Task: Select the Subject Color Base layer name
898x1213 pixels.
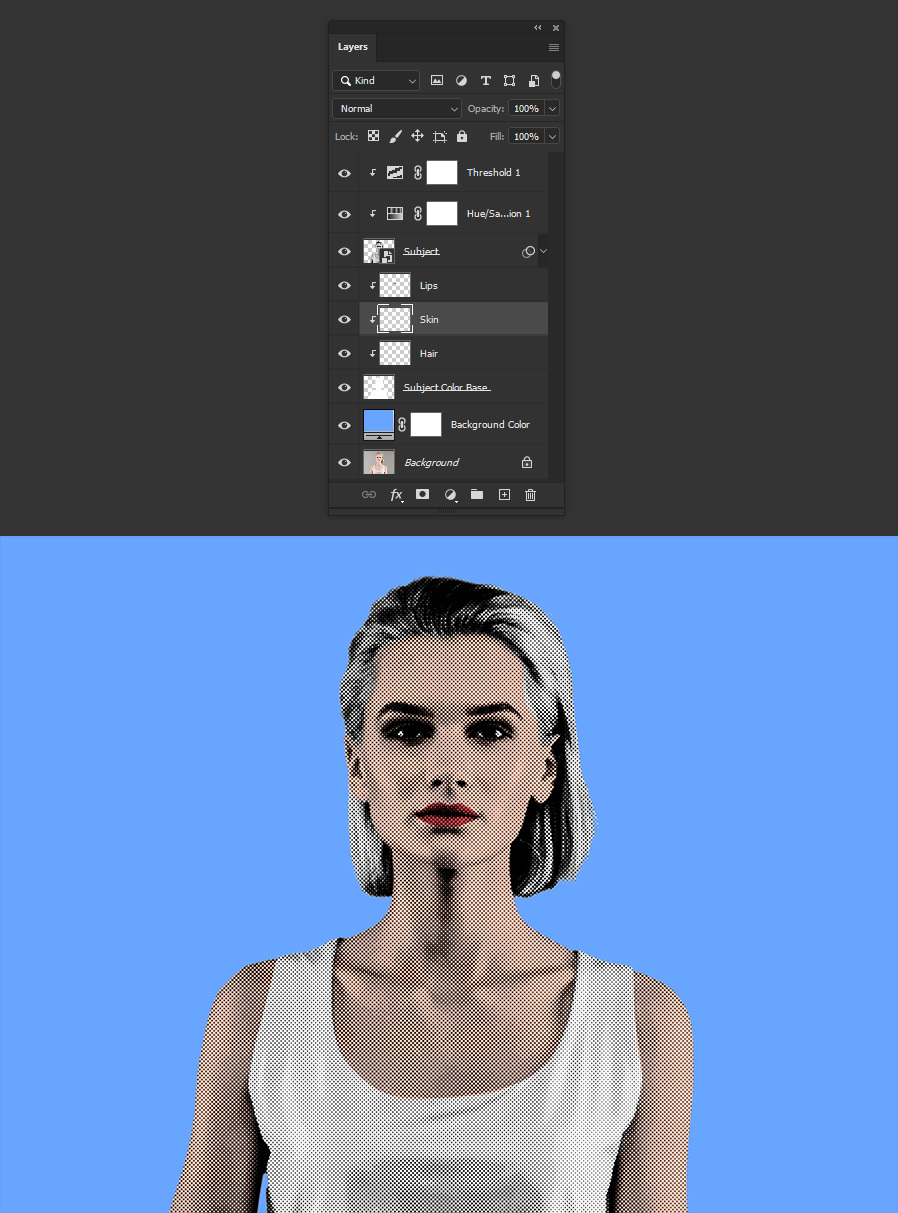Action: [x=447, y=387]
